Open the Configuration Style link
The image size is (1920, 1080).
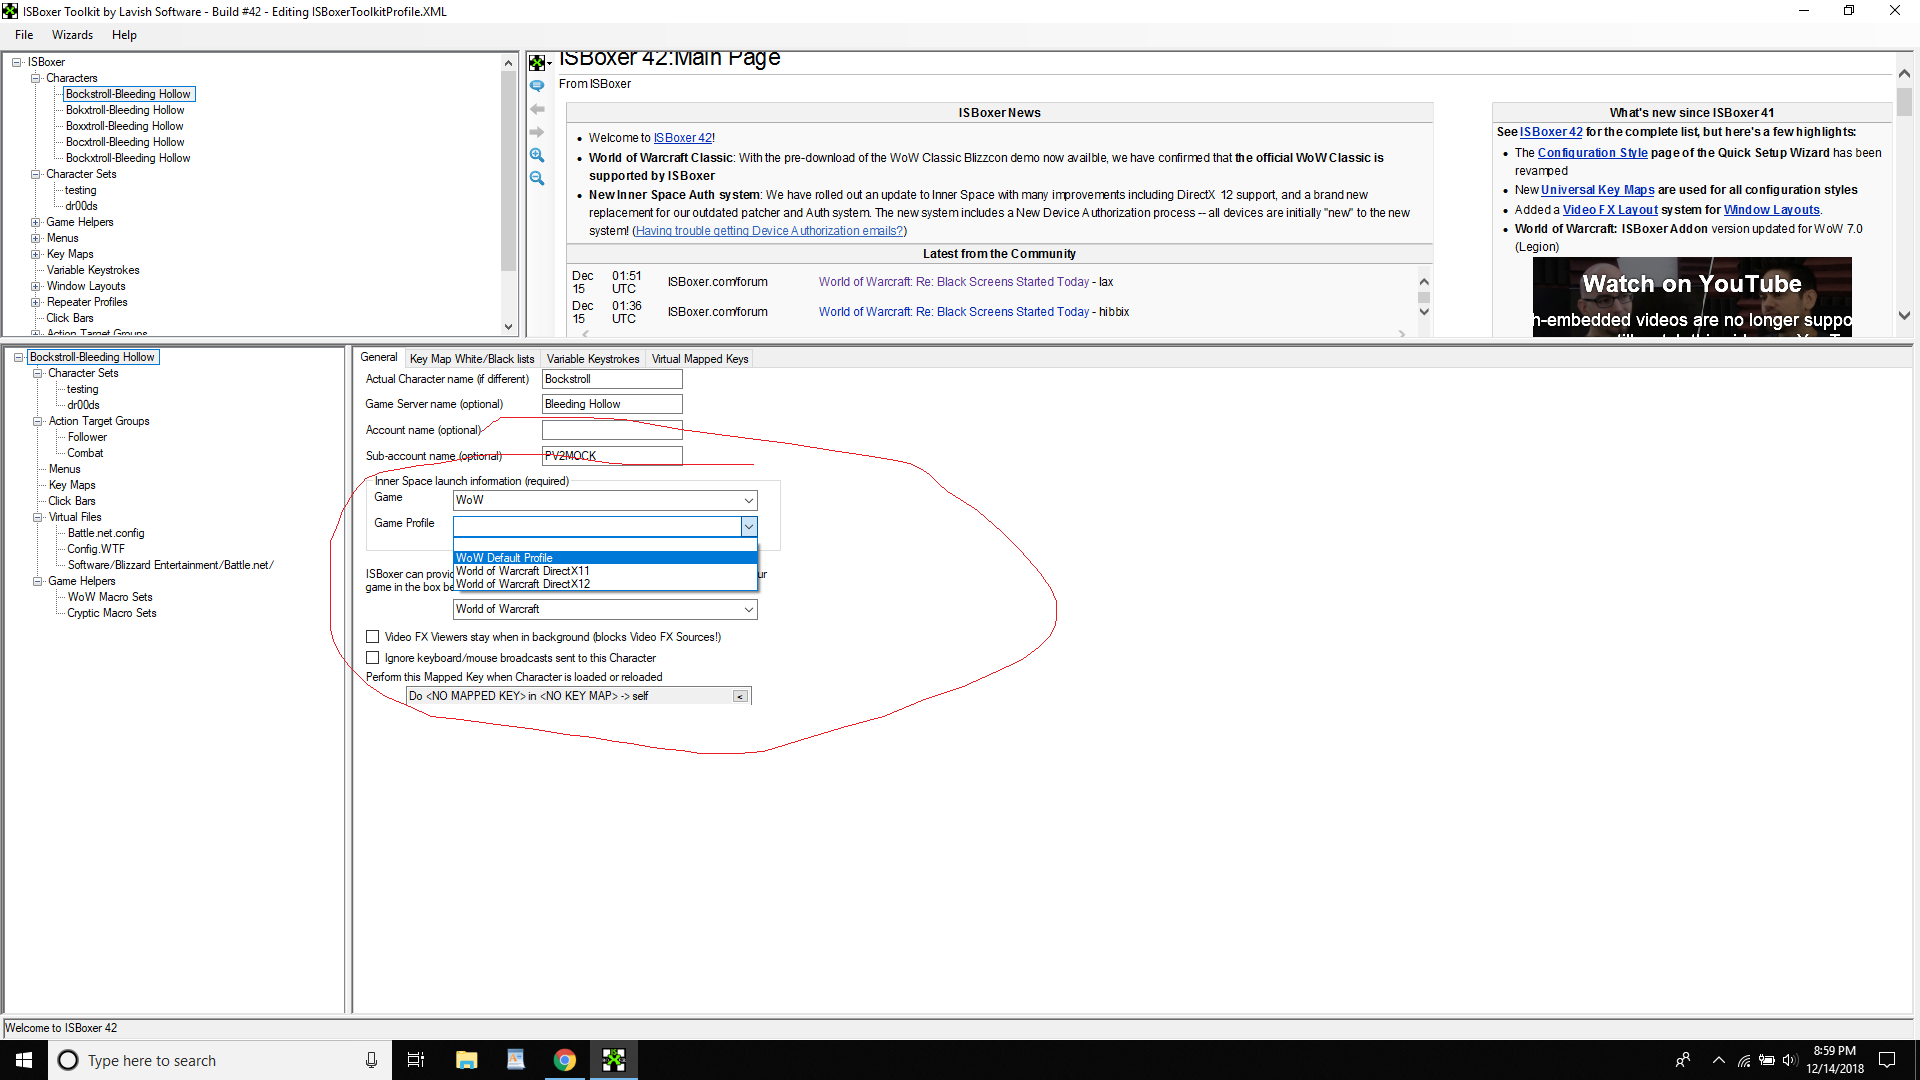point(1592,153)
